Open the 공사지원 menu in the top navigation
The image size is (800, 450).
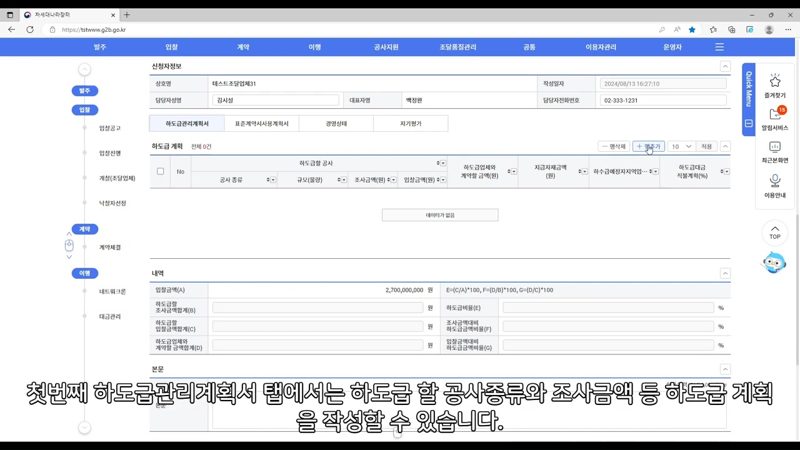click(386, 47)
